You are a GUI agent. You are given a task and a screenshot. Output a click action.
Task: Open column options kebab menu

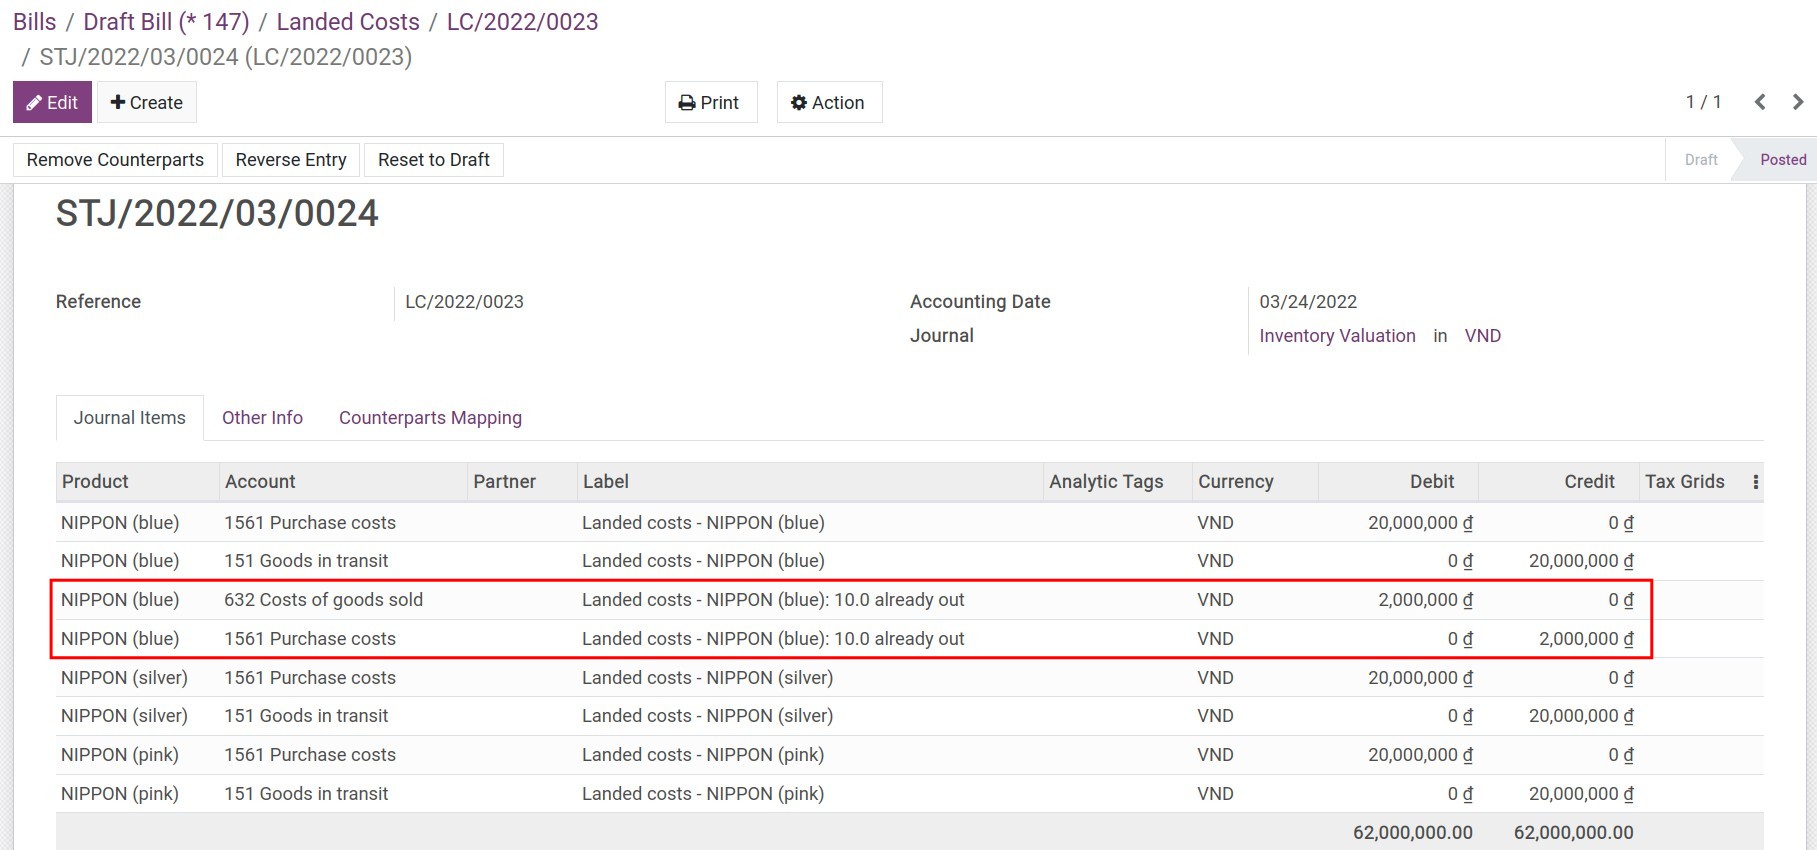pyautogui.click(x=1755, y=482)
